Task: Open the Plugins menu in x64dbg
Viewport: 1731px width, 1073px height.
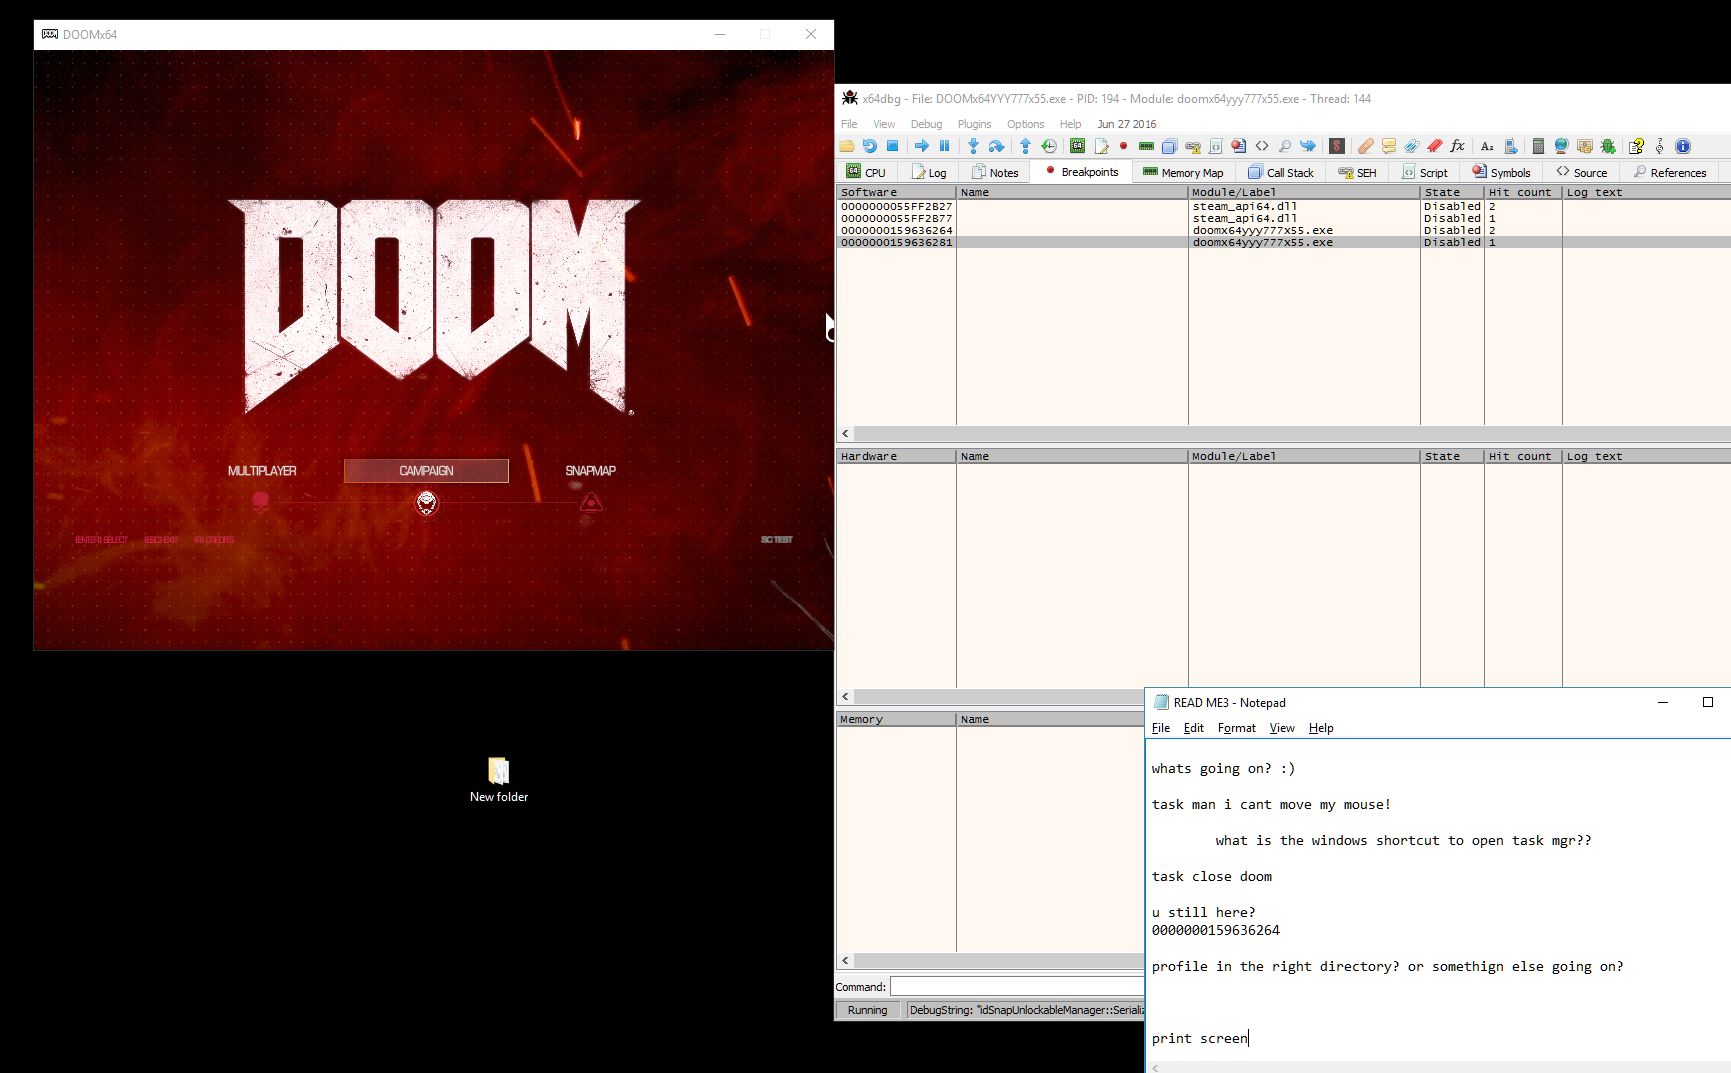Action: [974, 124]
